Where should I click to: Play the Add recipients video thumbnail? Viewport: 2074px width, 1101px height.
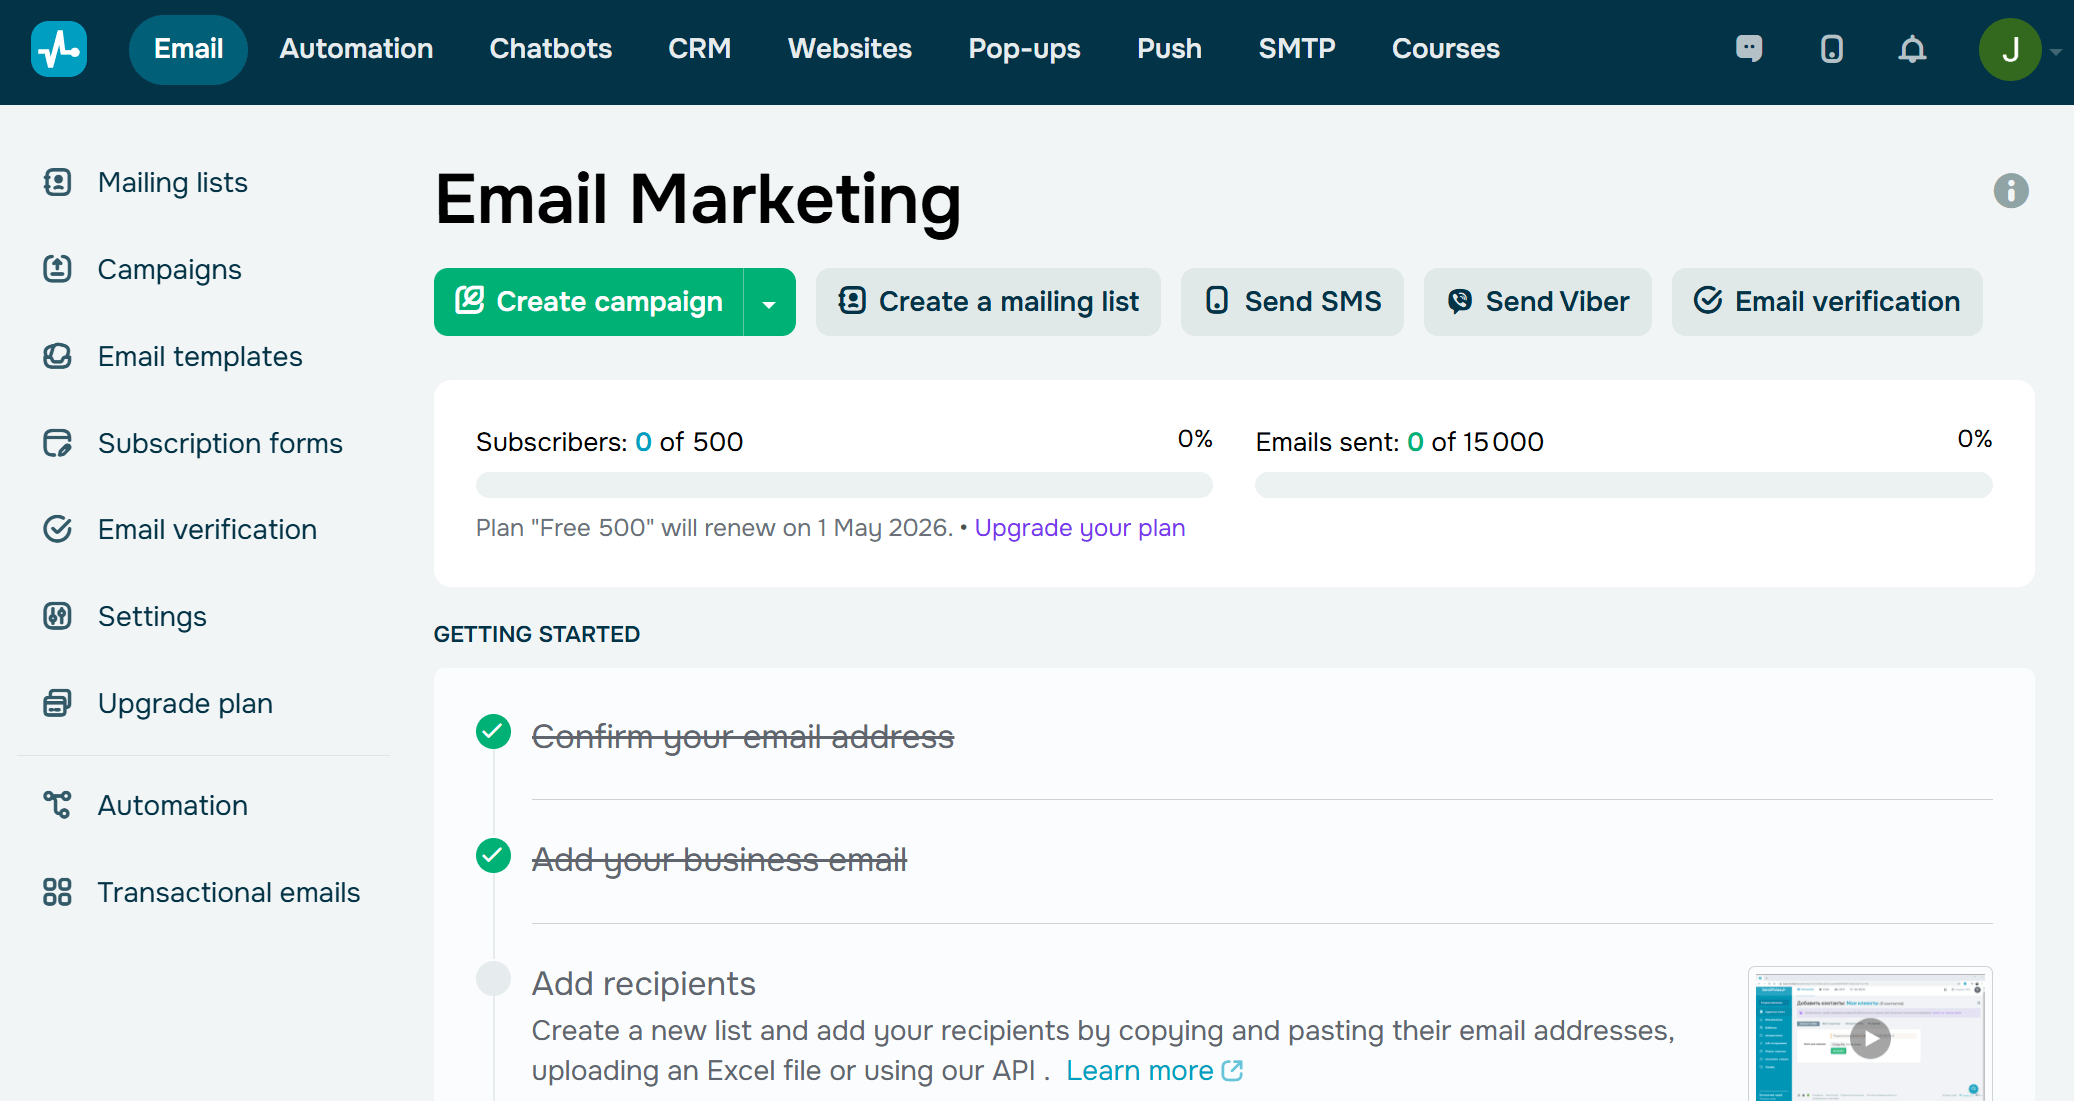1870,1038
